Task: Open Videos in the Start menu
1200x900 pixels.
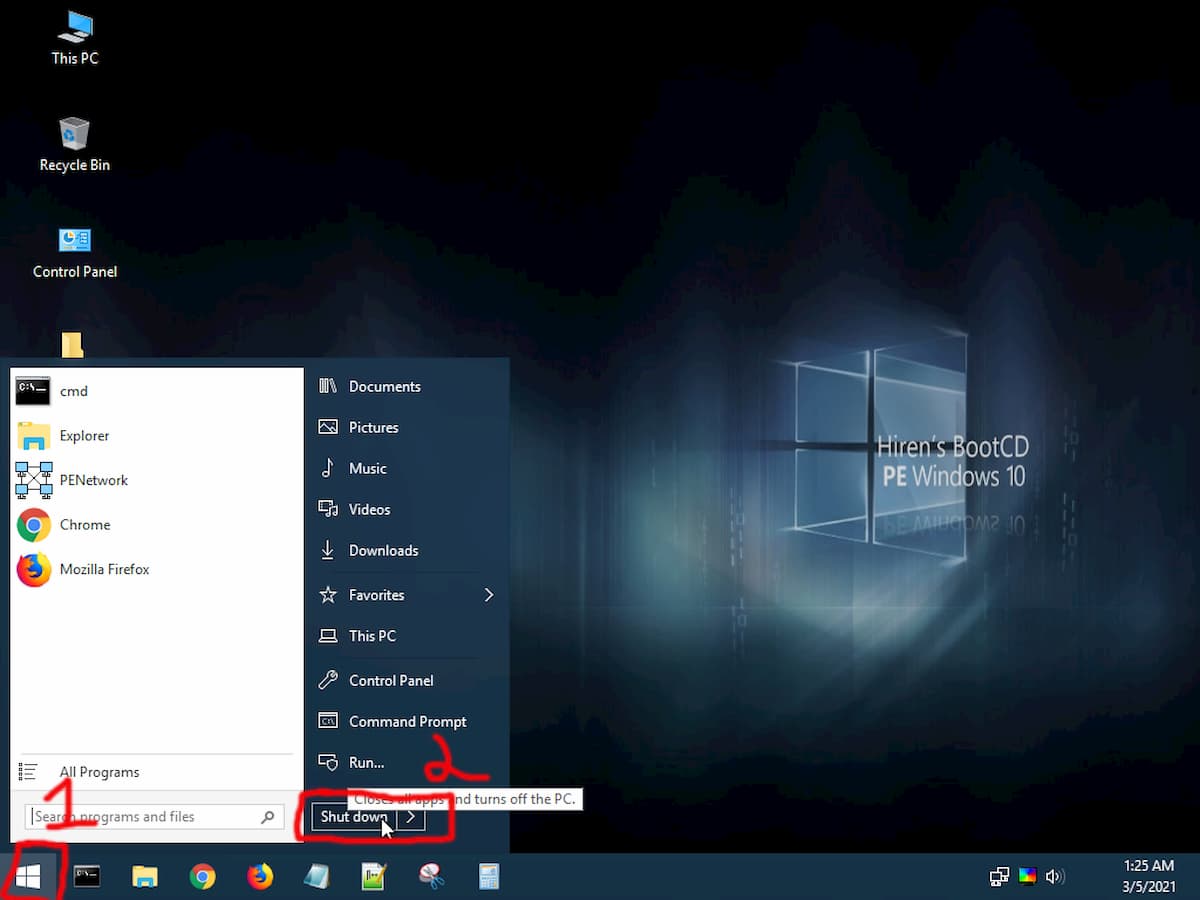Action: click(407, 509)
